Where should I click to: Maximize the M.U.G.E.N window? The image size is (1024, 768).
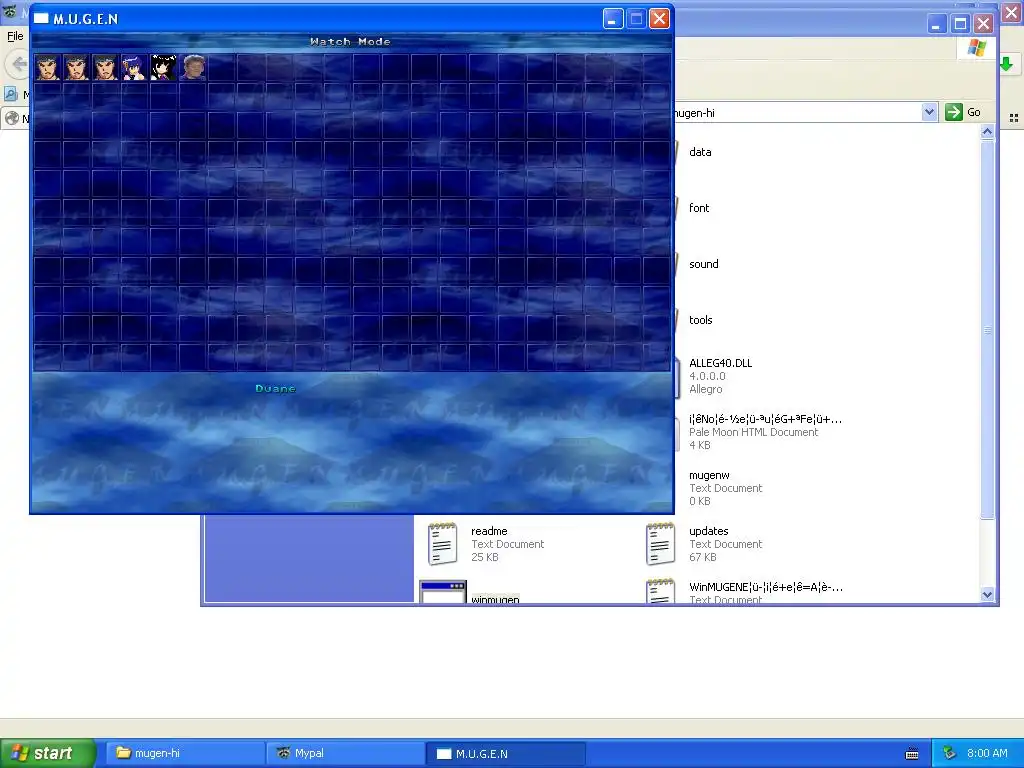click(636, 19)
